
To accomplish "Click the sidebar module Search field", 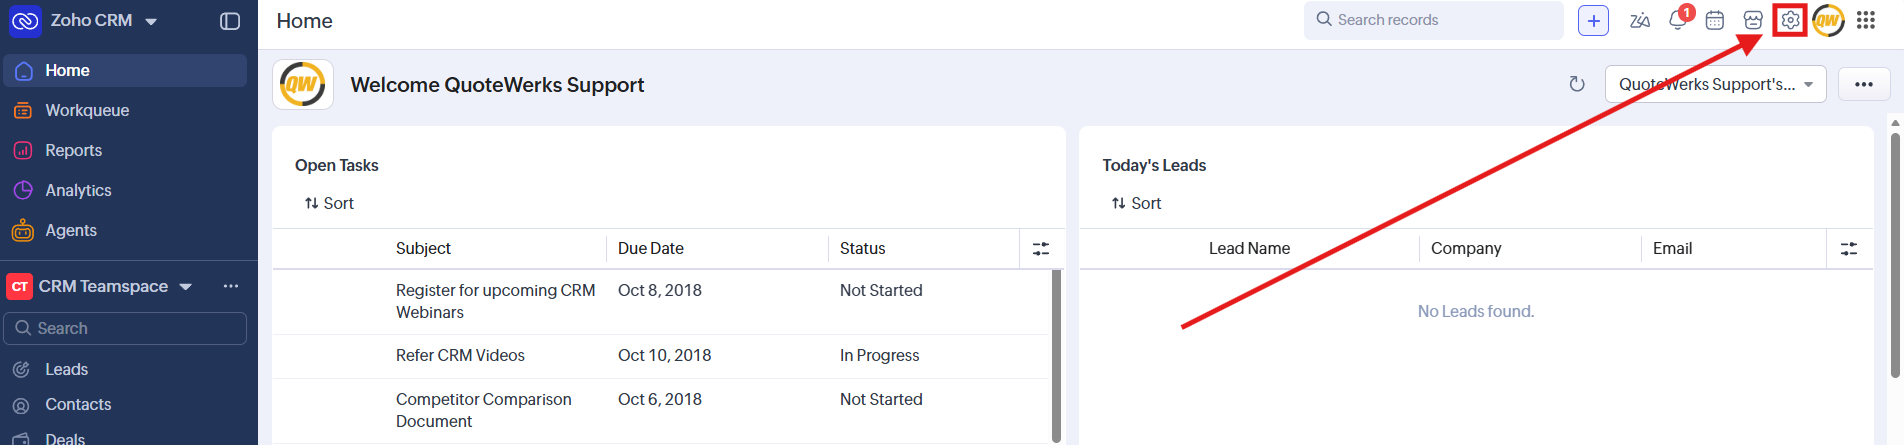I will point(125,328).
